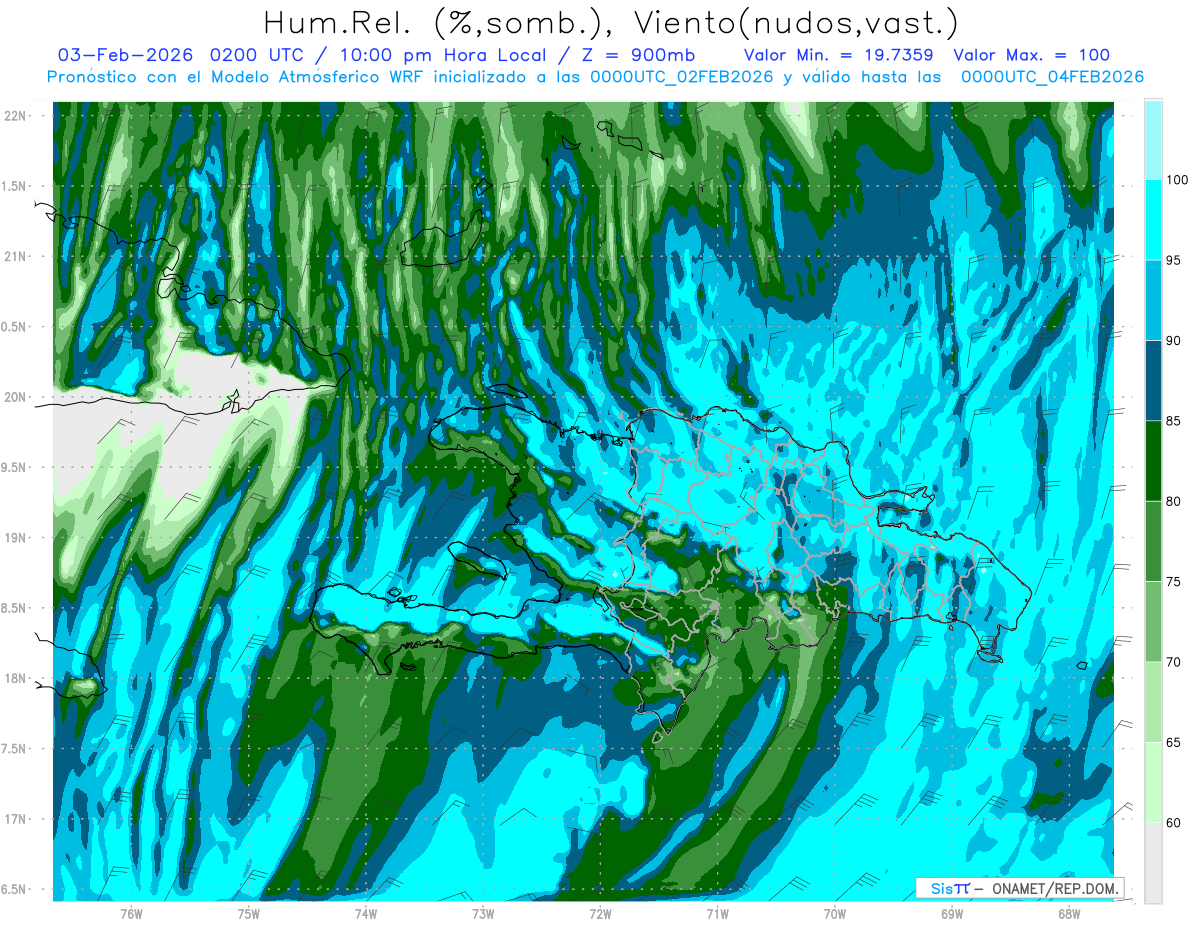Click the title 'Hum.Rel. (%,somb.), Viento(nudos,vast.)'
The width and height of the screenshot is (1200, 927).
pos(611,22)
